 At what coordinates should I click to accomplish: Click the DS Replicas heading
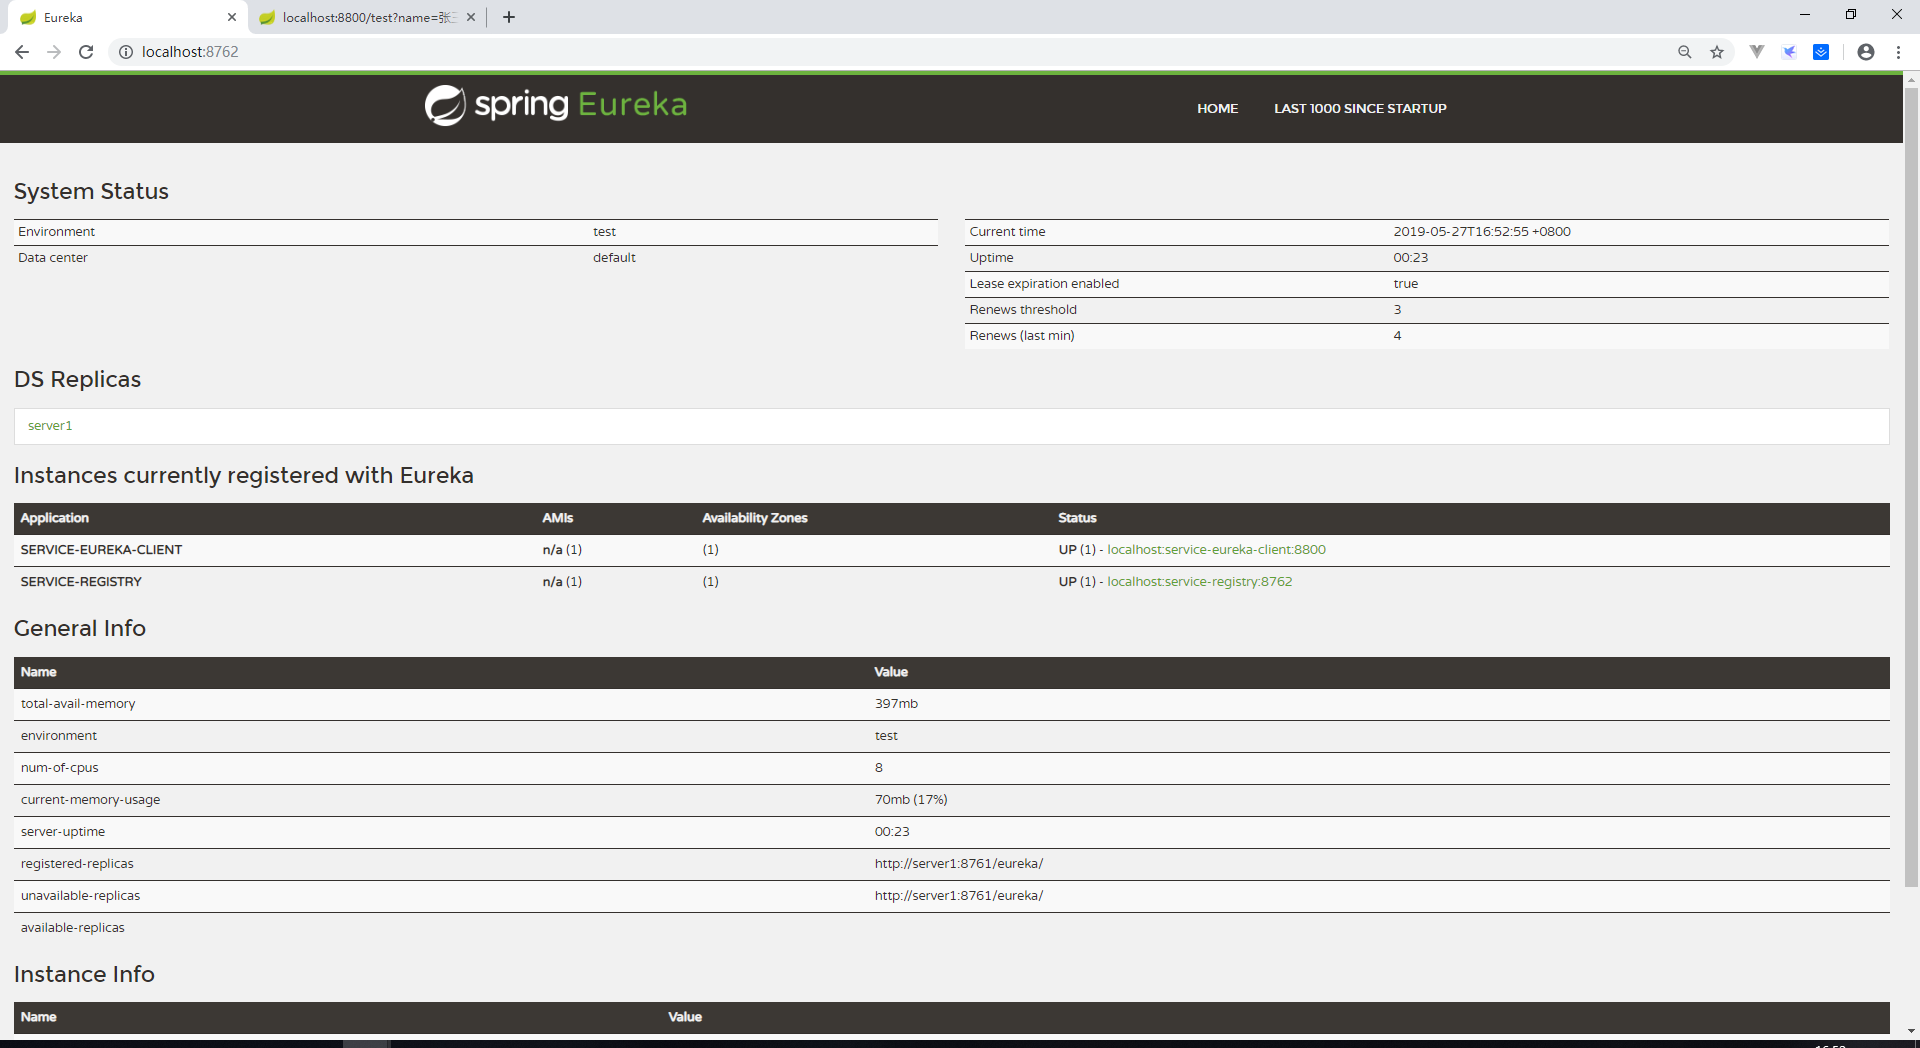77,379
